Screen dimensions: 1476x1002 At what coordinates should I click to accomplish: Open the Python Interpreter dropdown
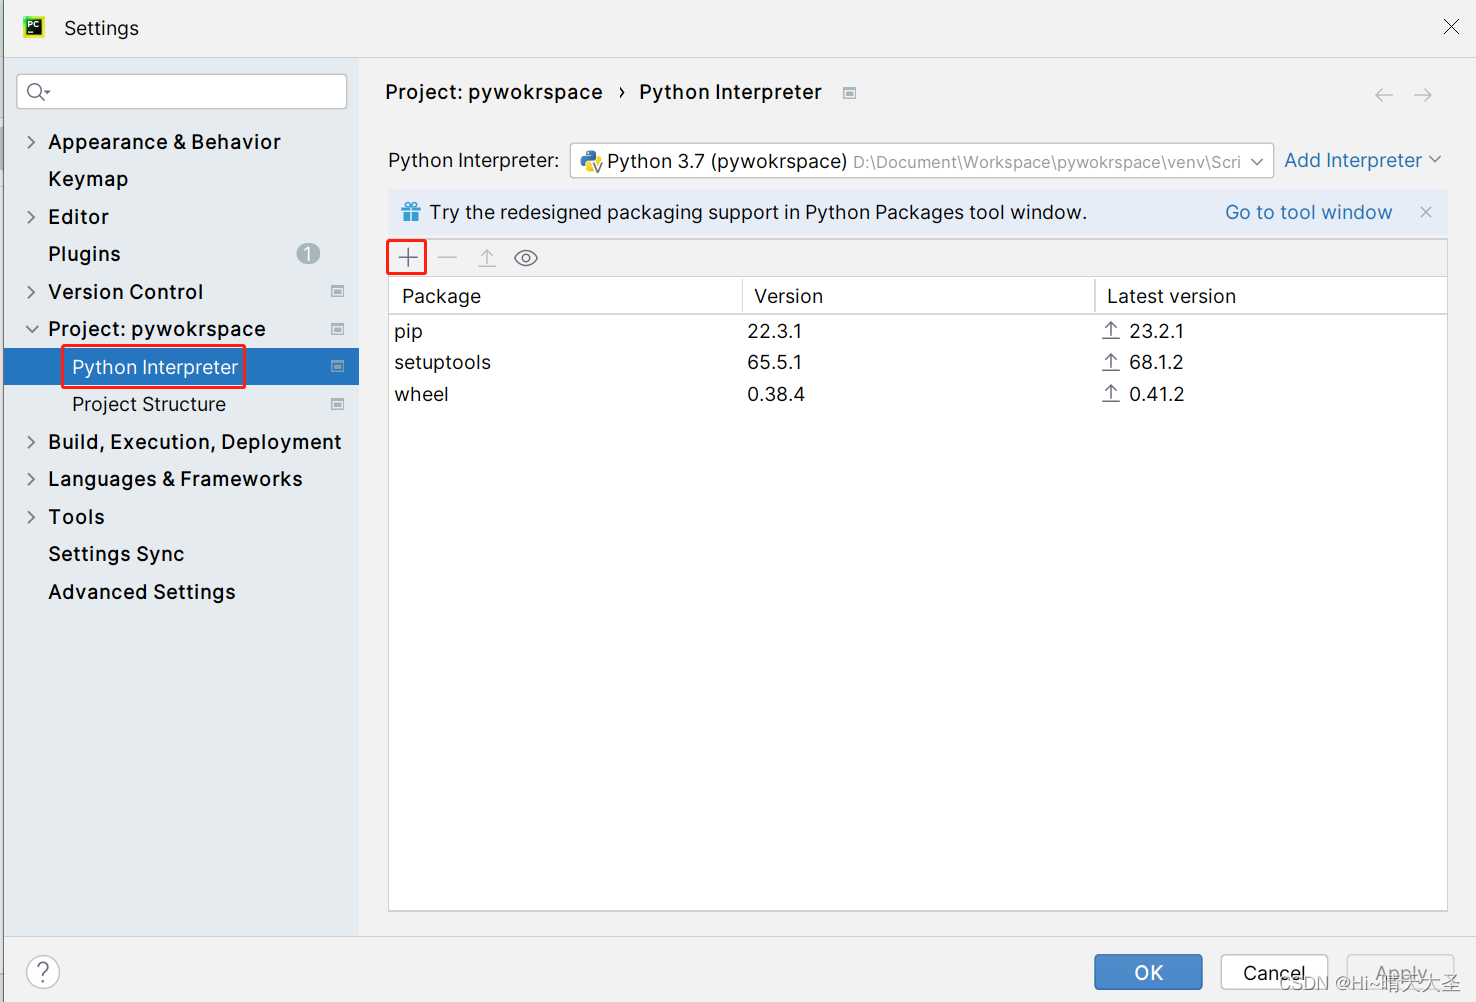(x=921, y=161)
